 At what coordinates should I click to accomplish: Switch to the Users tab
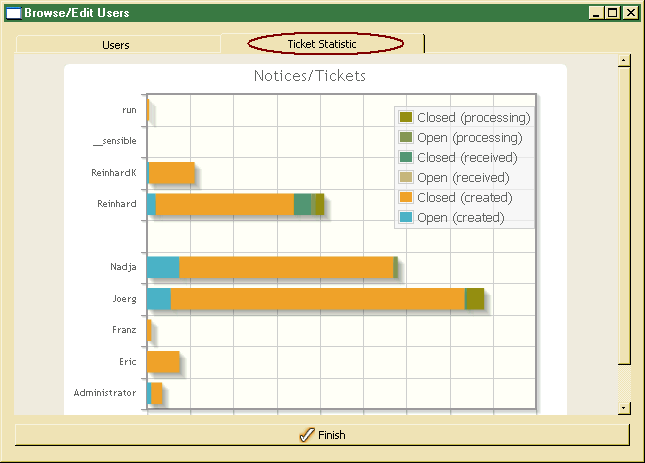(116, 45)
